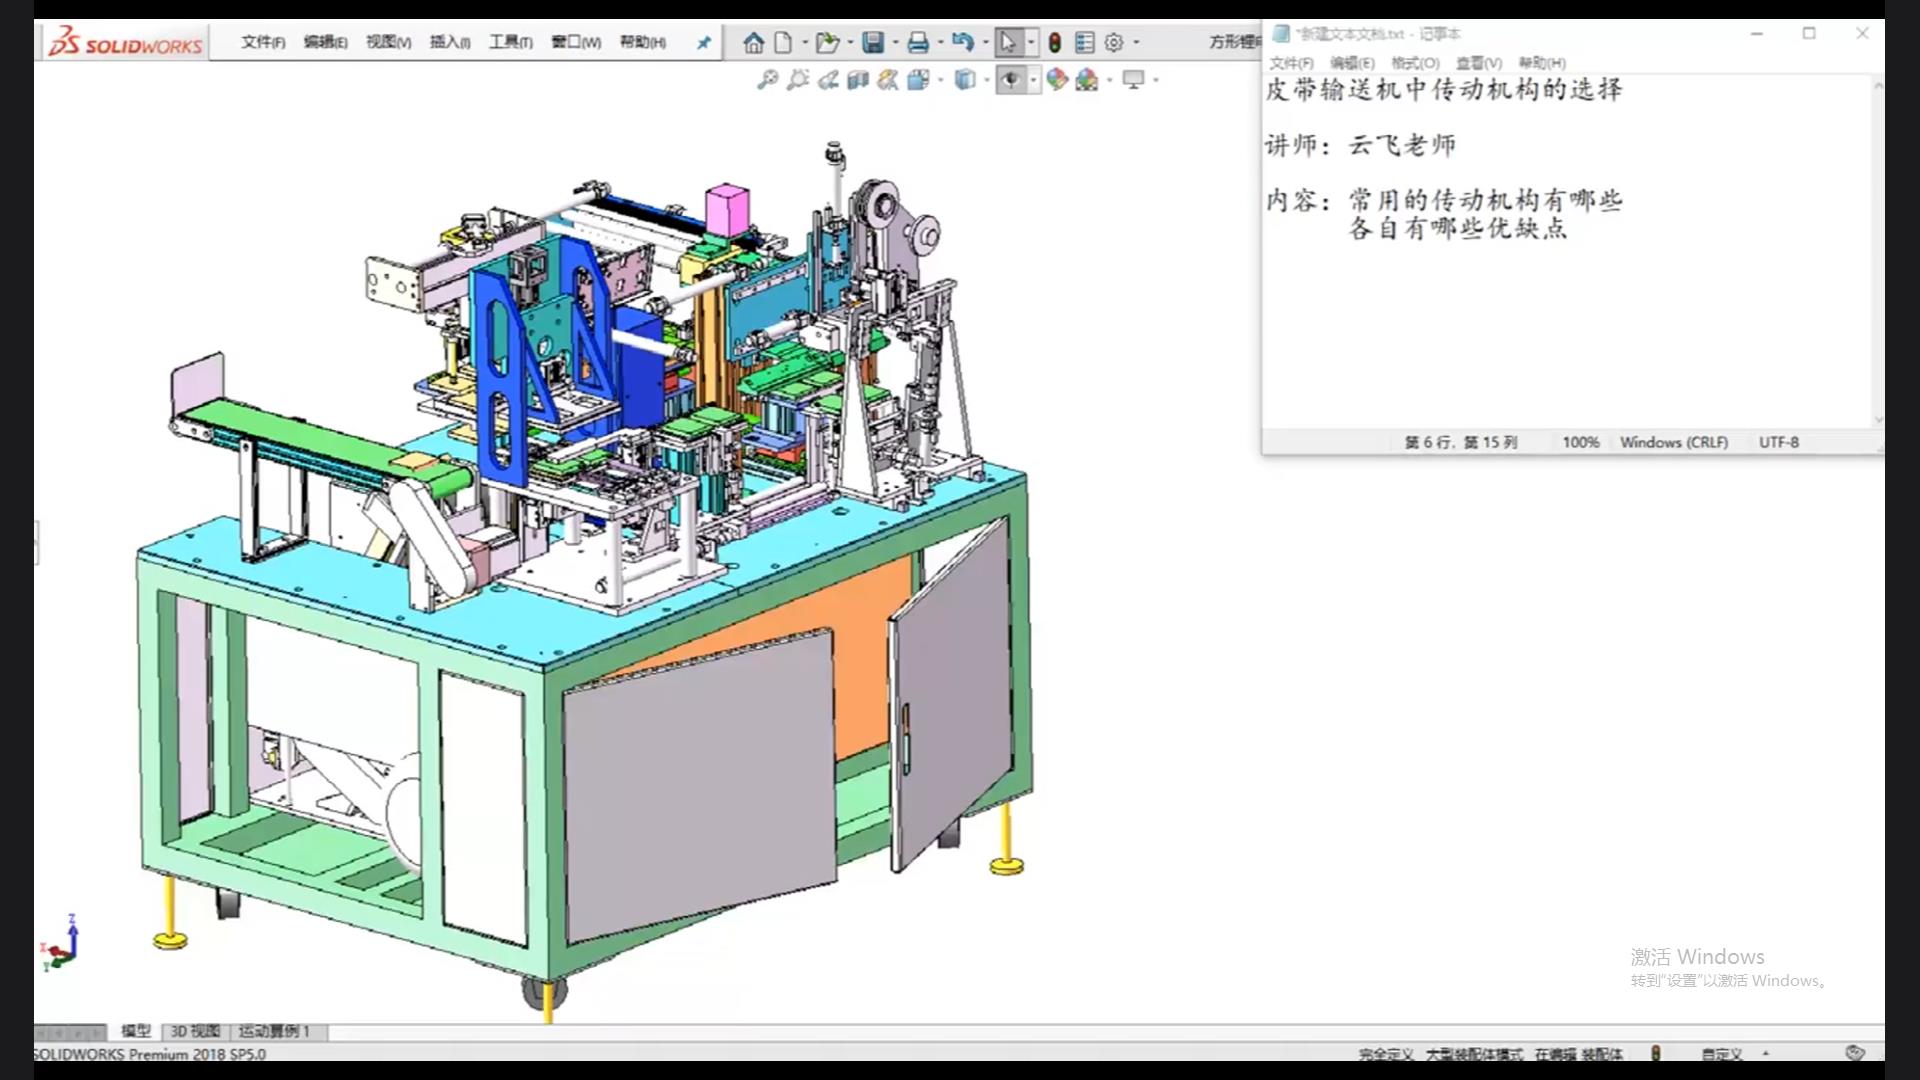This screenshot has width=1920, height=1080.
Task: Click the View Orientation icon
Action: [918, 79]
